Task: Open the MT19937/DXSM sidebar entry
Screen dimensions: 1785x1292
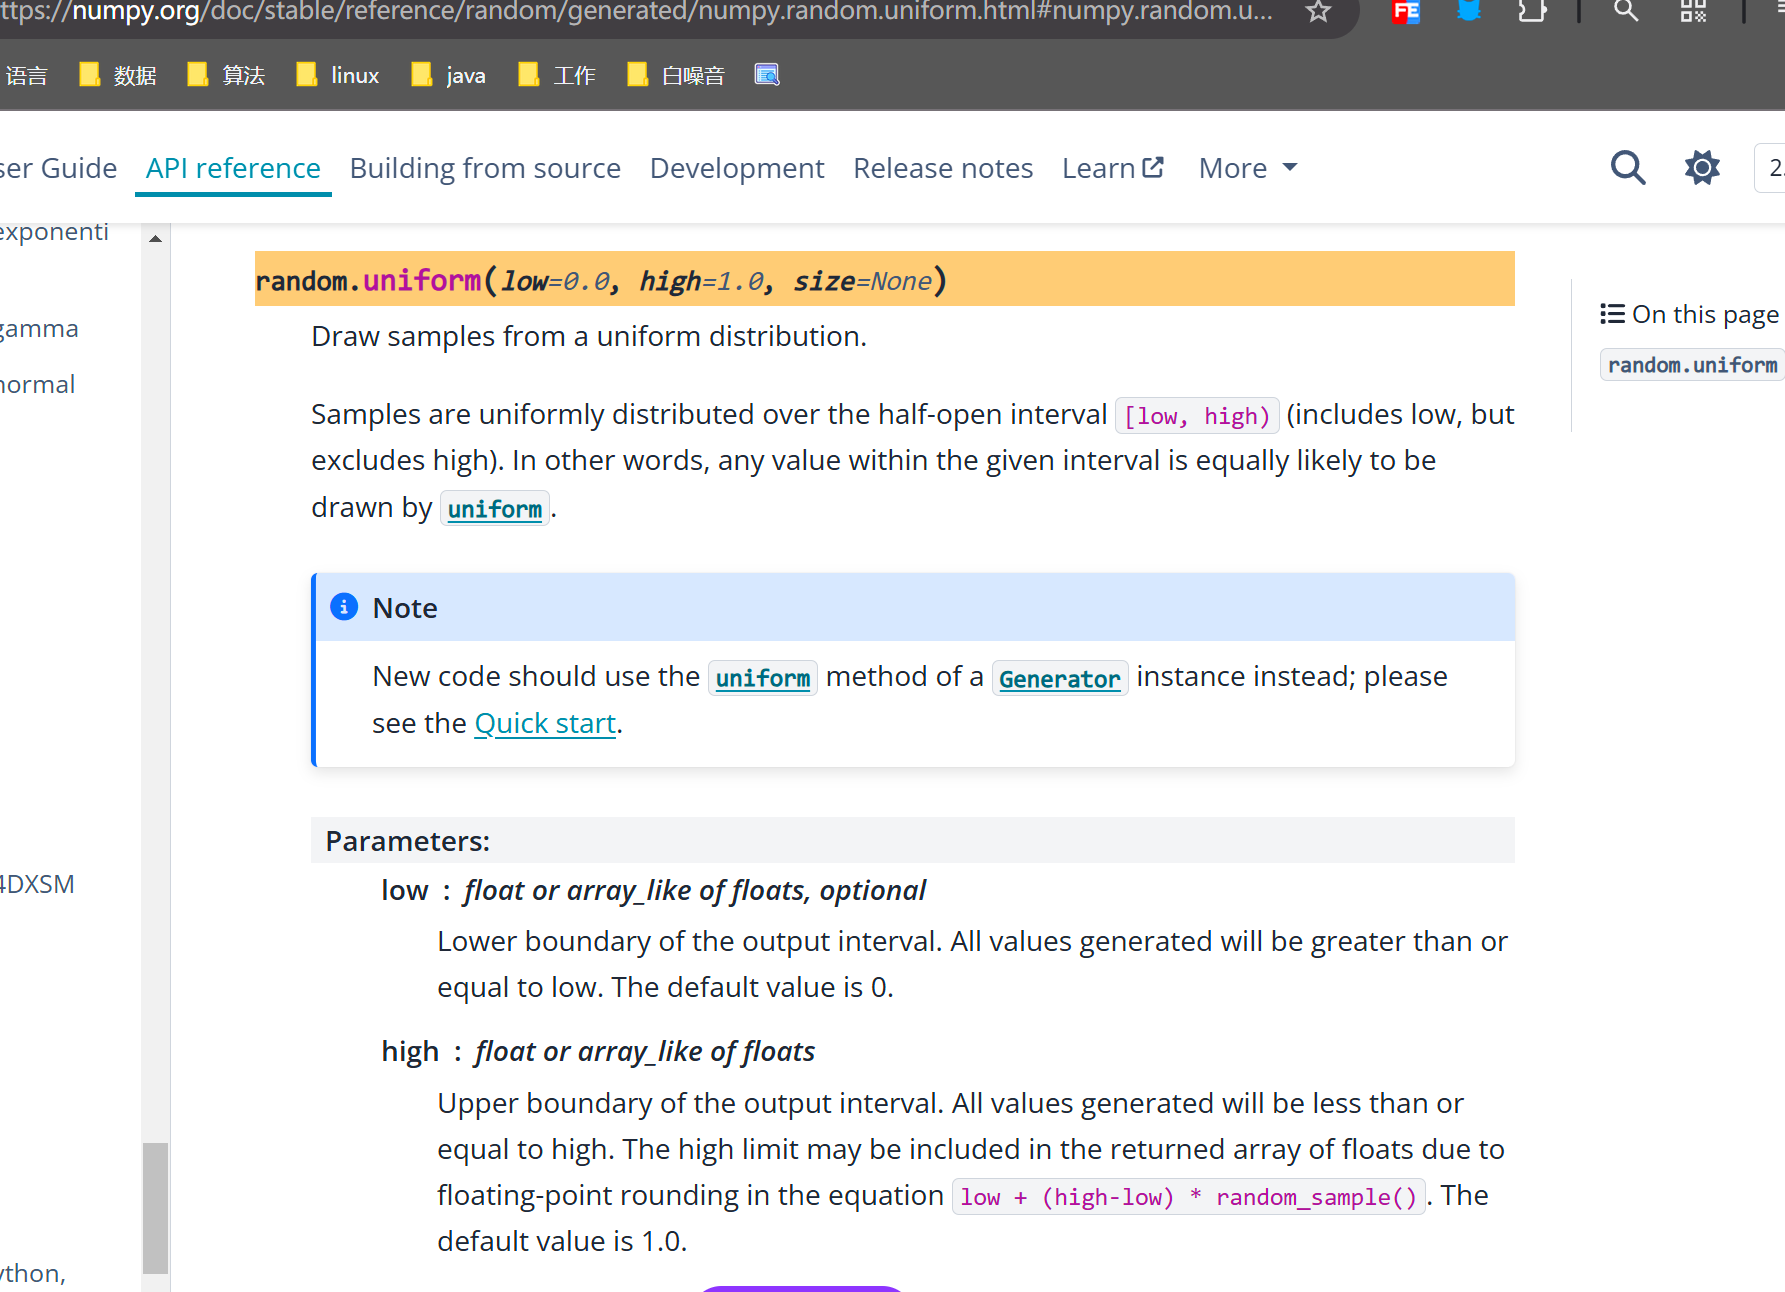Action: click(x=37, y=884)
